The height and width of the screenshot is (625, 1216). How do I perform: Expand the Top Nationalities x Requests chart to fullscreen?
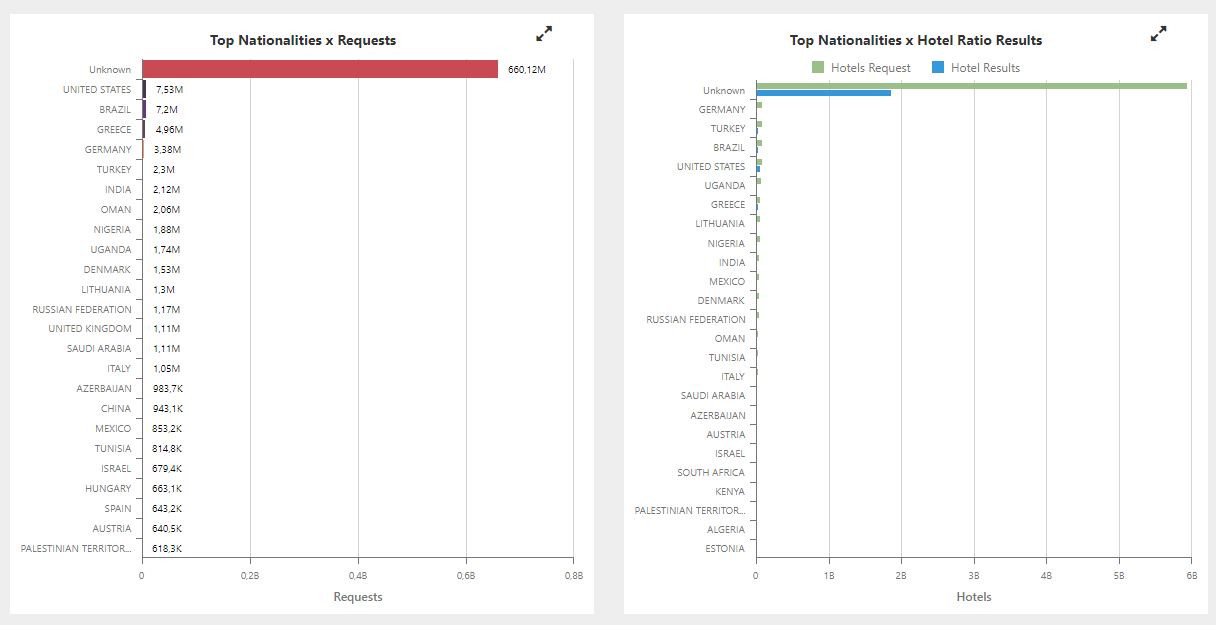pos(543,33)
